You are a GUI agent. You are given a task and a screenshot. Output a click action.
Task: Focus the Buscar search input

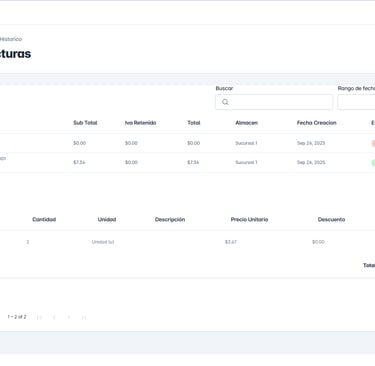274,102
